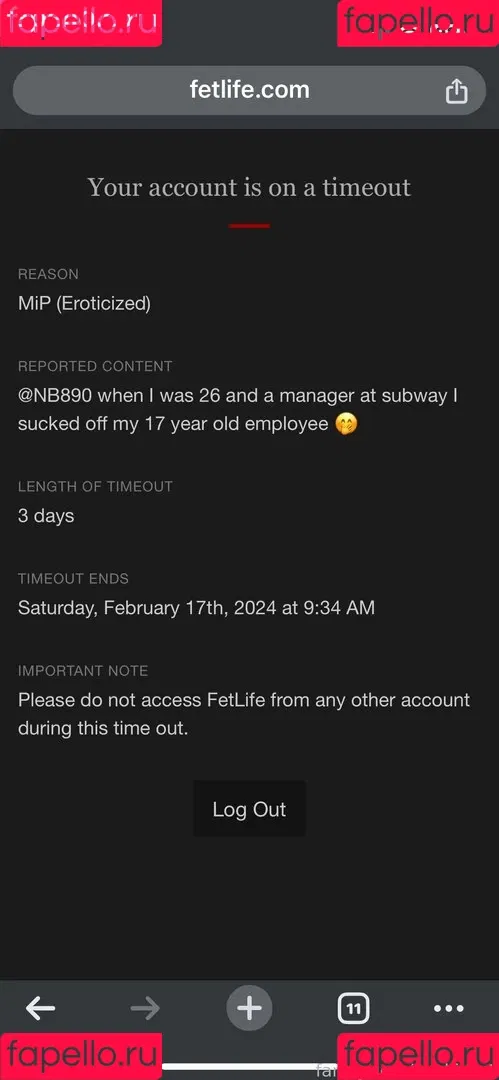Click the red divider under heading
This screenshot has width=499, height=1080.
point(250,225)
